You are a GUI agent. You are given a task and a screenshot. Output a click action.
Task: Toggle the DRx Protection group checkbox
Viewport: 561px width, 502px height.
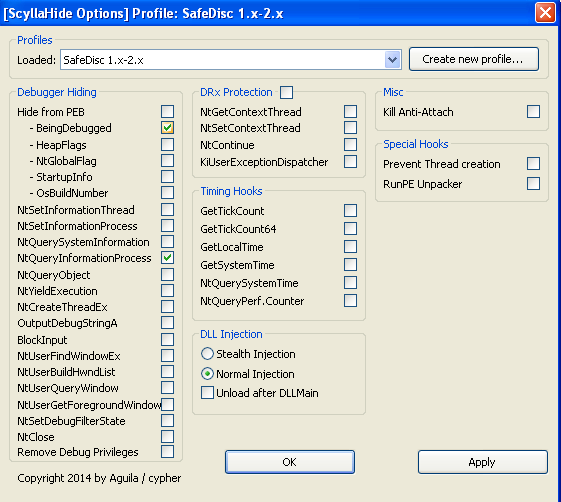pos(286,92)
